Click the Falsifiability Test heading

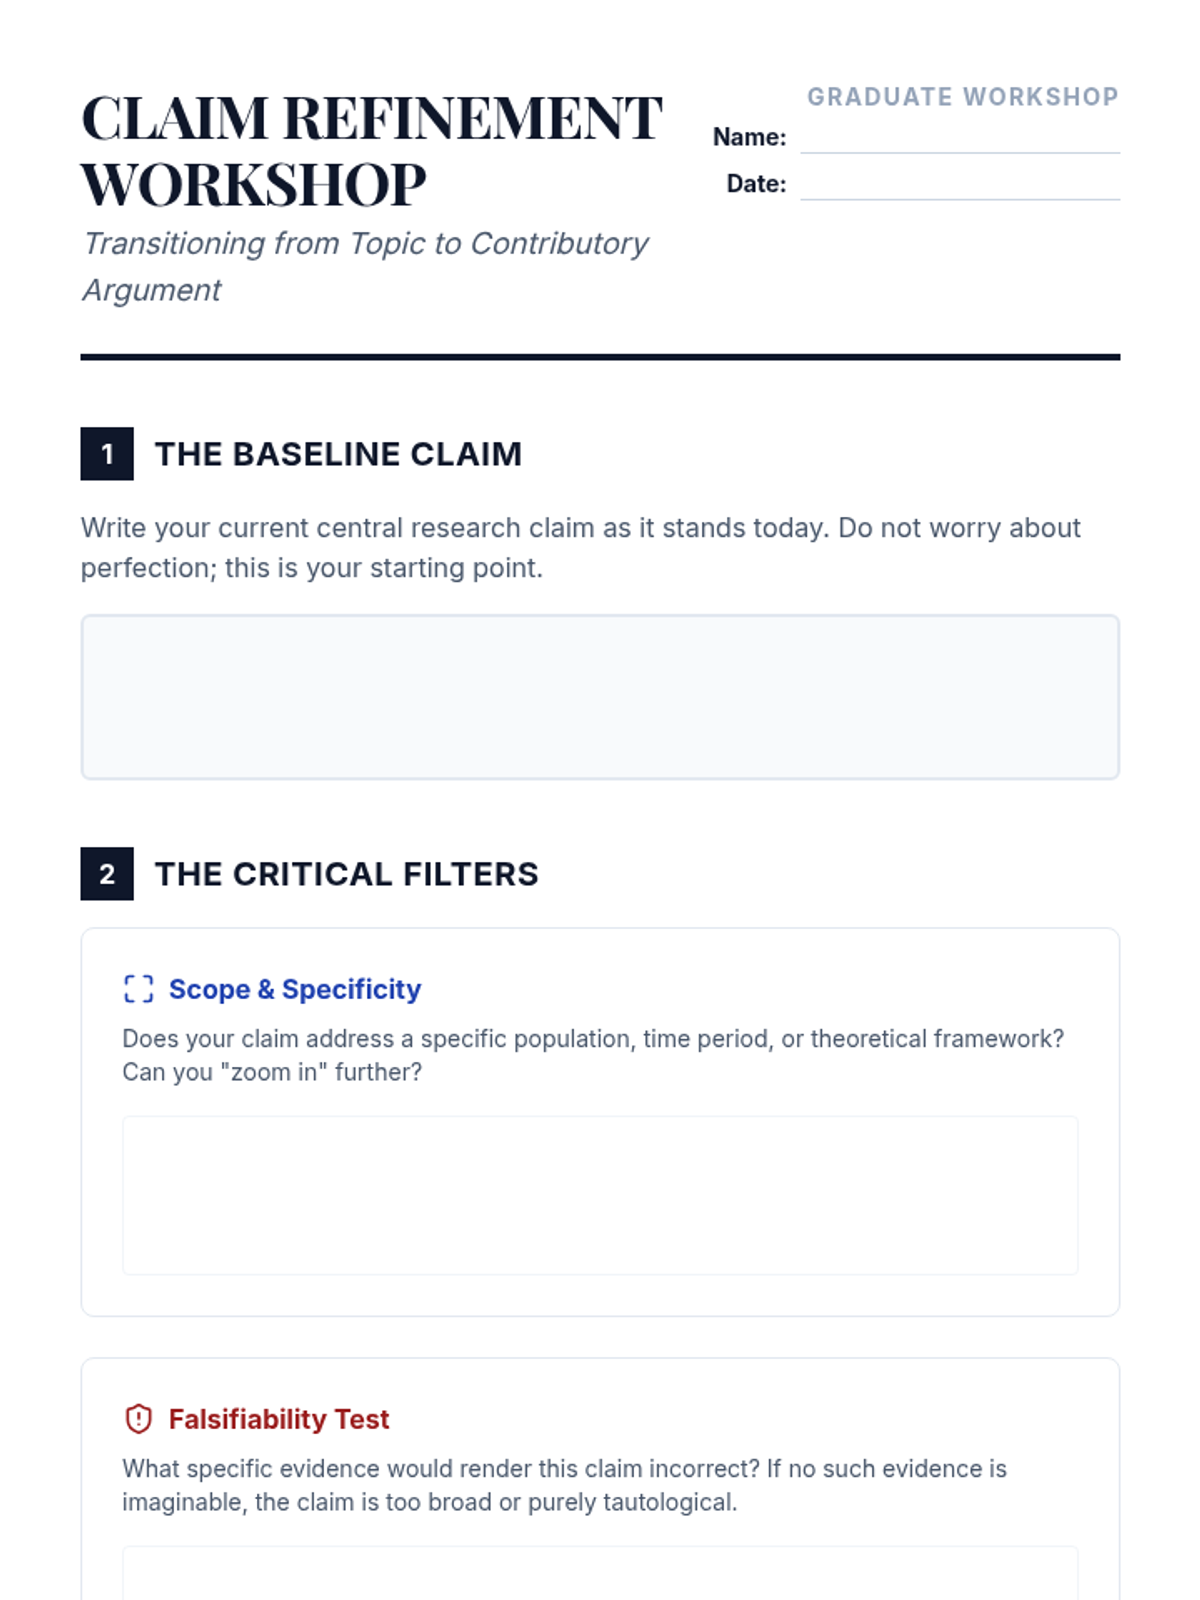click(x=279, y=1419)
